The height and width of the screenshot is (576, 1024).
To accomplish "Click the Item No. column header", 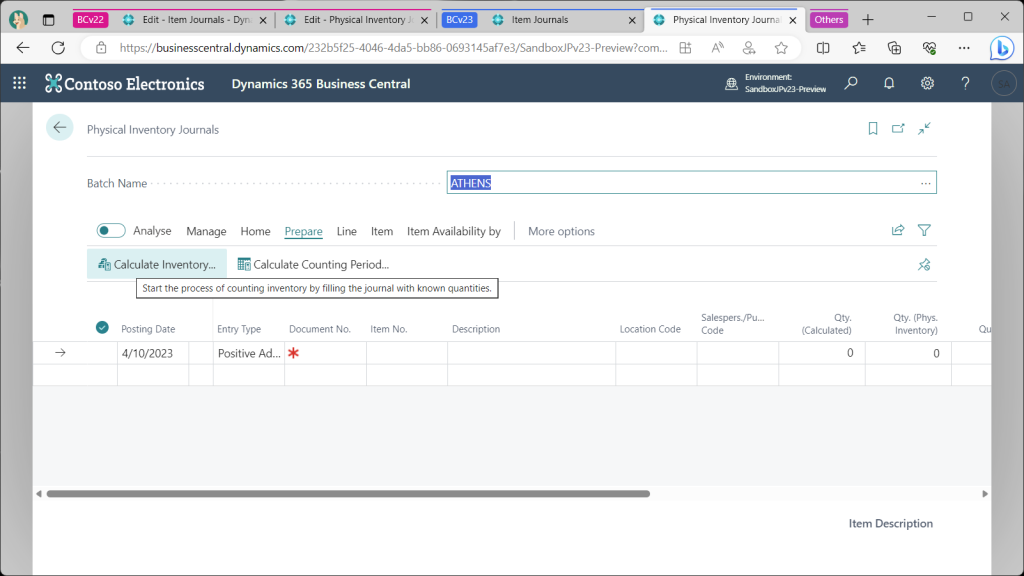I will [x=389, y=329].
